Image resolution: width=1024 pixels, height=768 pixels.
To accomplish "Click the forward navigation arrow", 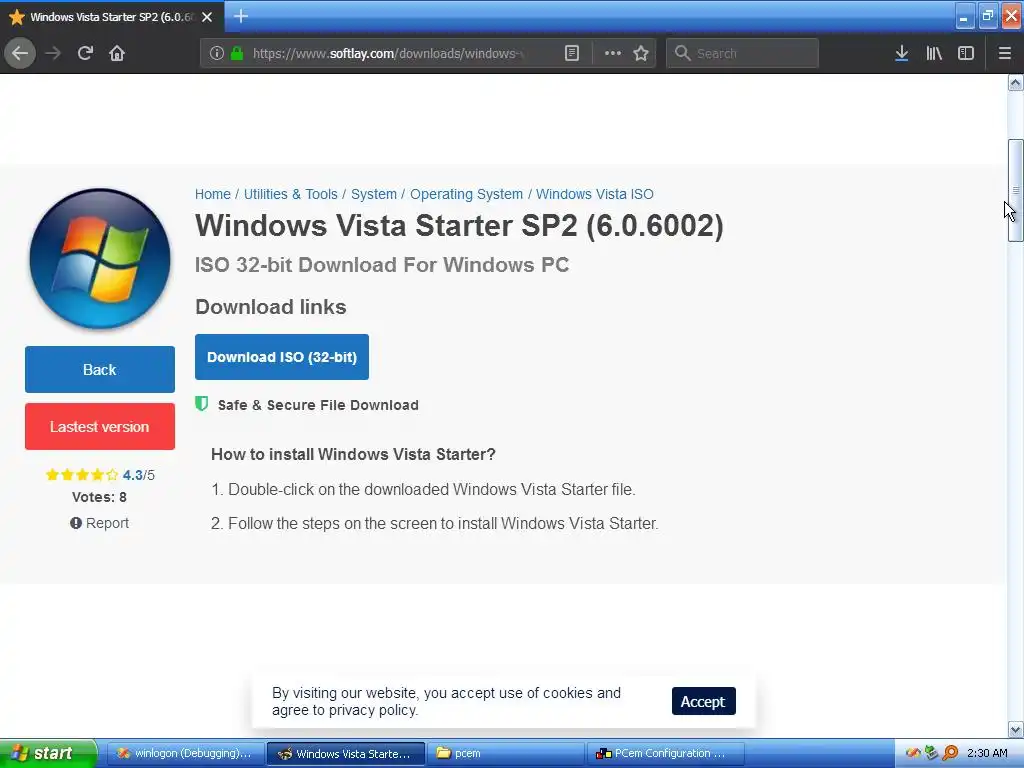I will point(53,54).
